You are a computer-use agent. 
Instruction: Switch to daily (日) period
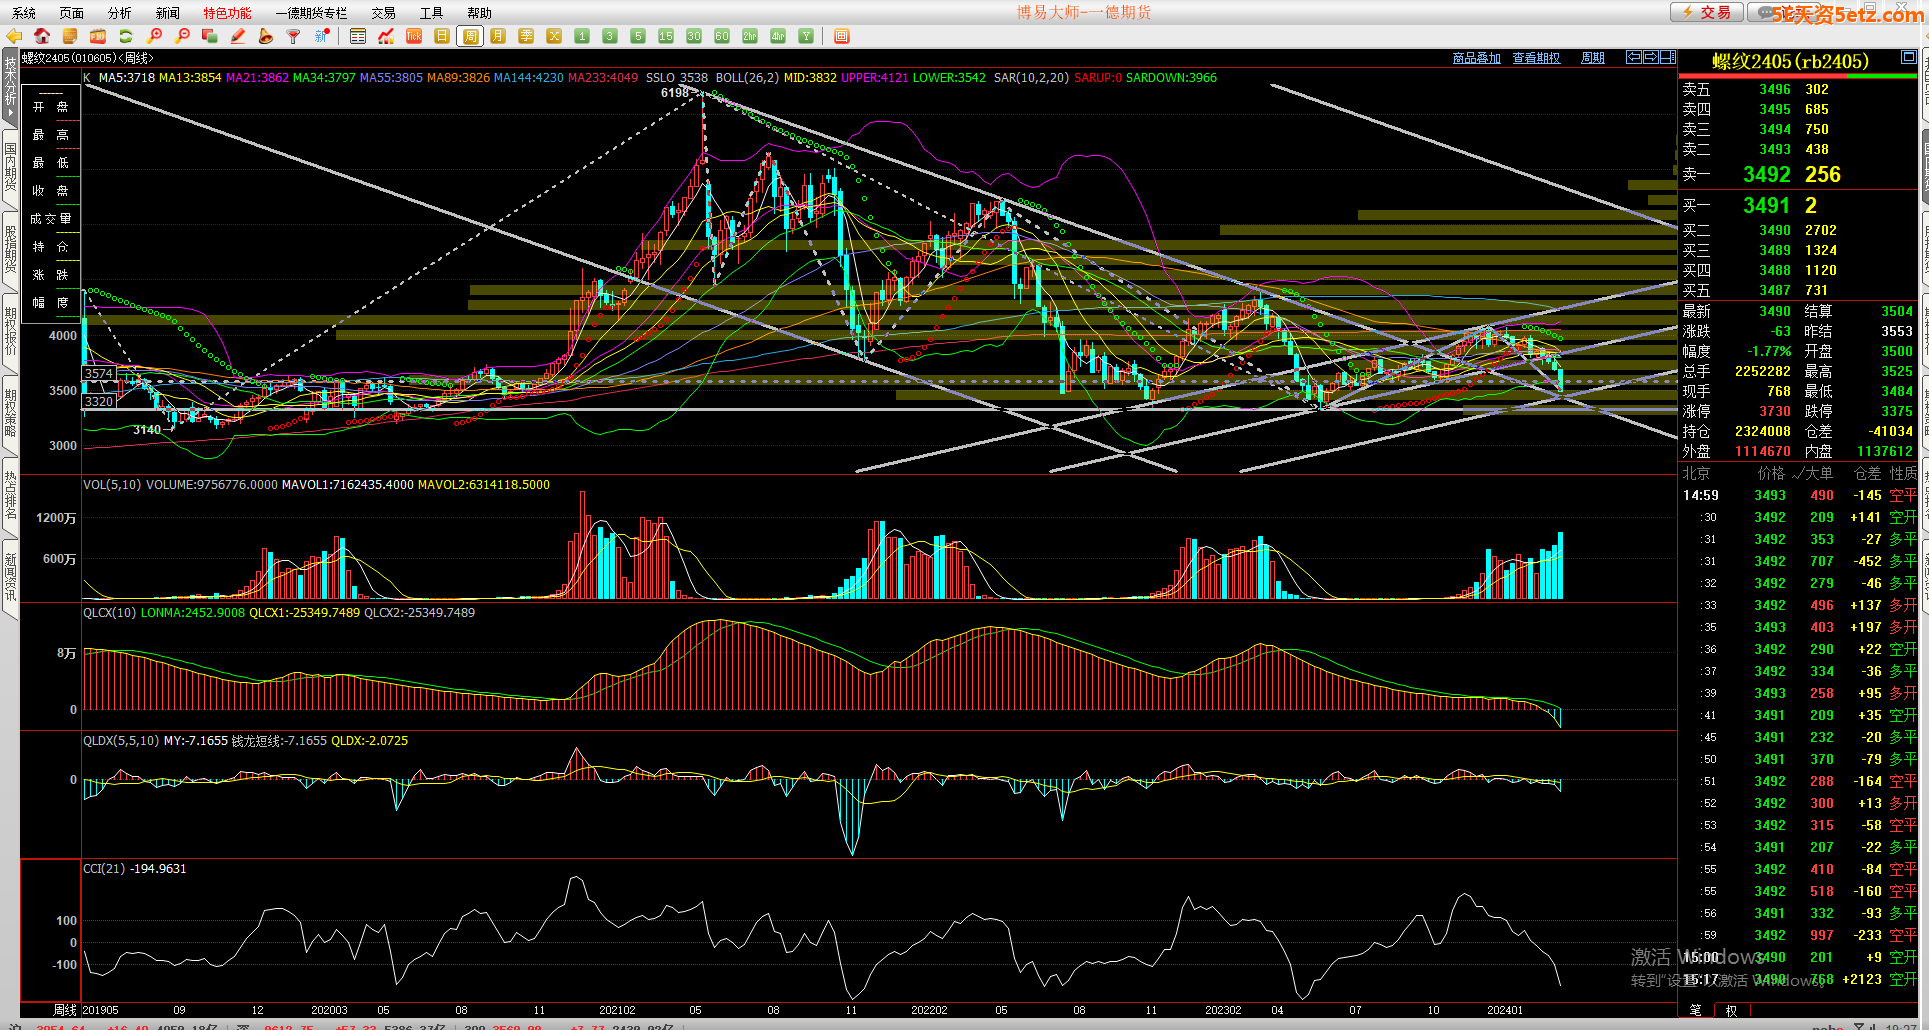(x=442, y=36)
